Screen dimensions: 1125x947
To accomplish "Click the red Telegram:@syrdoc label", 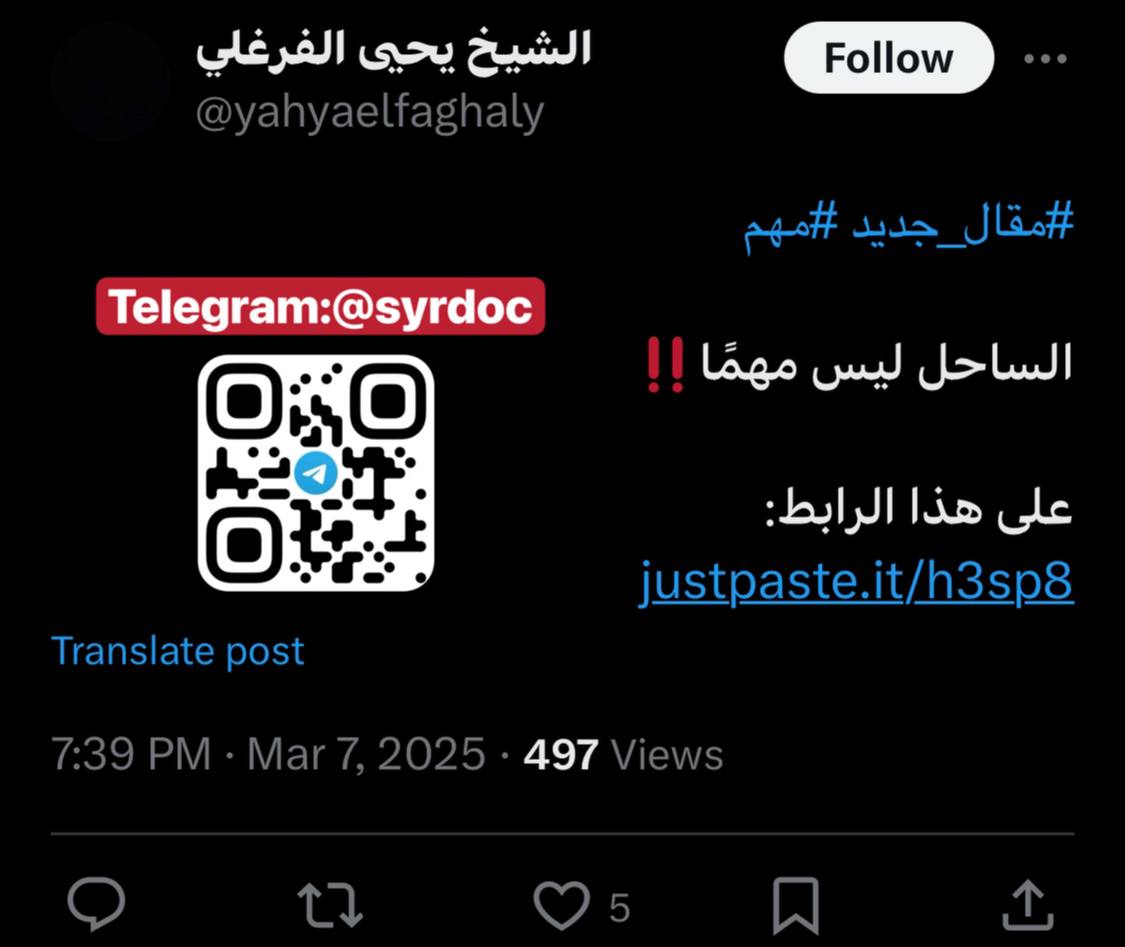I will pos(321,306).
